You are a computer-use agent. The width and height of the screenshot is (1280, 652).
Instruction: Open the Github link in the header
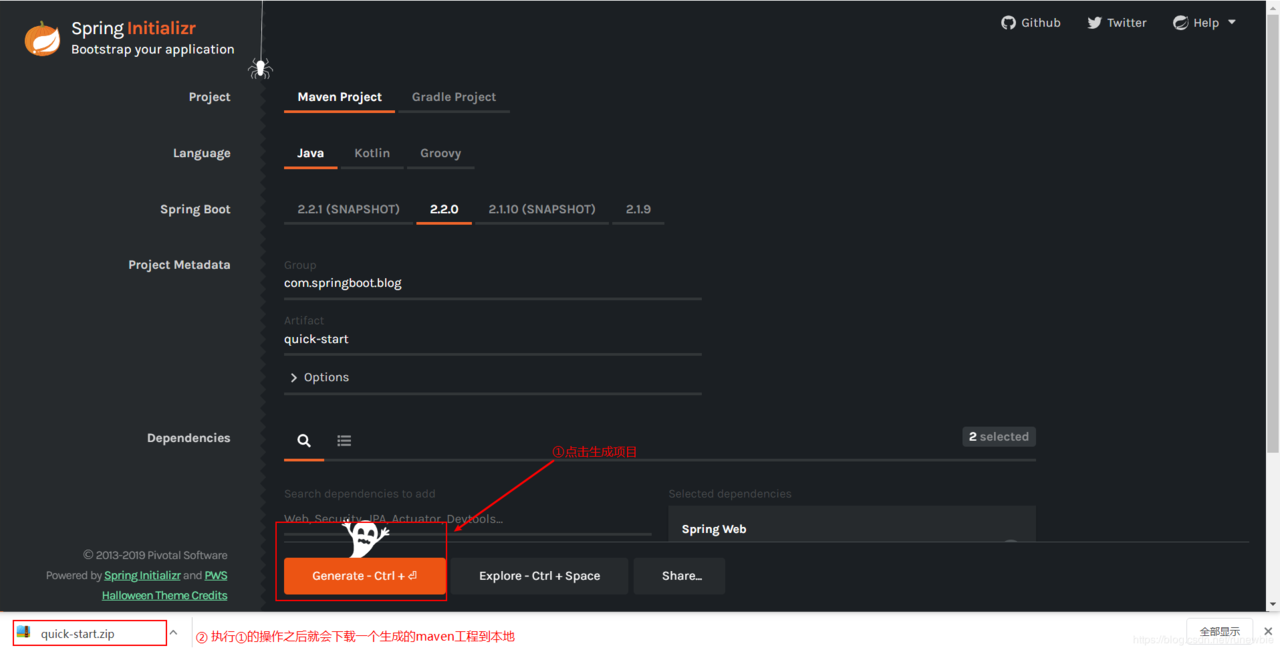click(x=1031, y=22)
